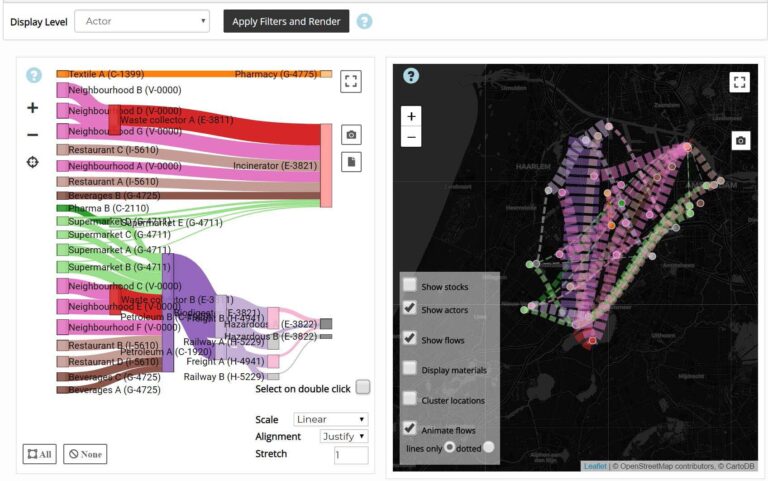768x481 pixels.
Task: Turn off Animate flows checkbox
Action: (x=410, y=428)
